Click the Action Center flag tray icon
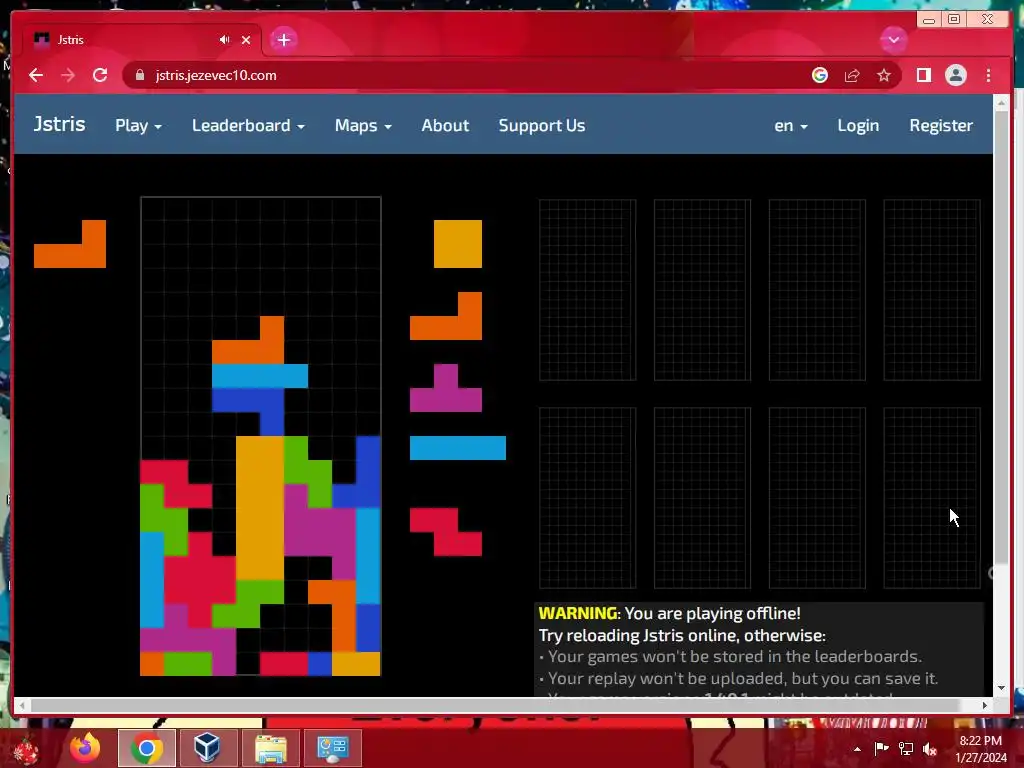 tap(881, 748)
